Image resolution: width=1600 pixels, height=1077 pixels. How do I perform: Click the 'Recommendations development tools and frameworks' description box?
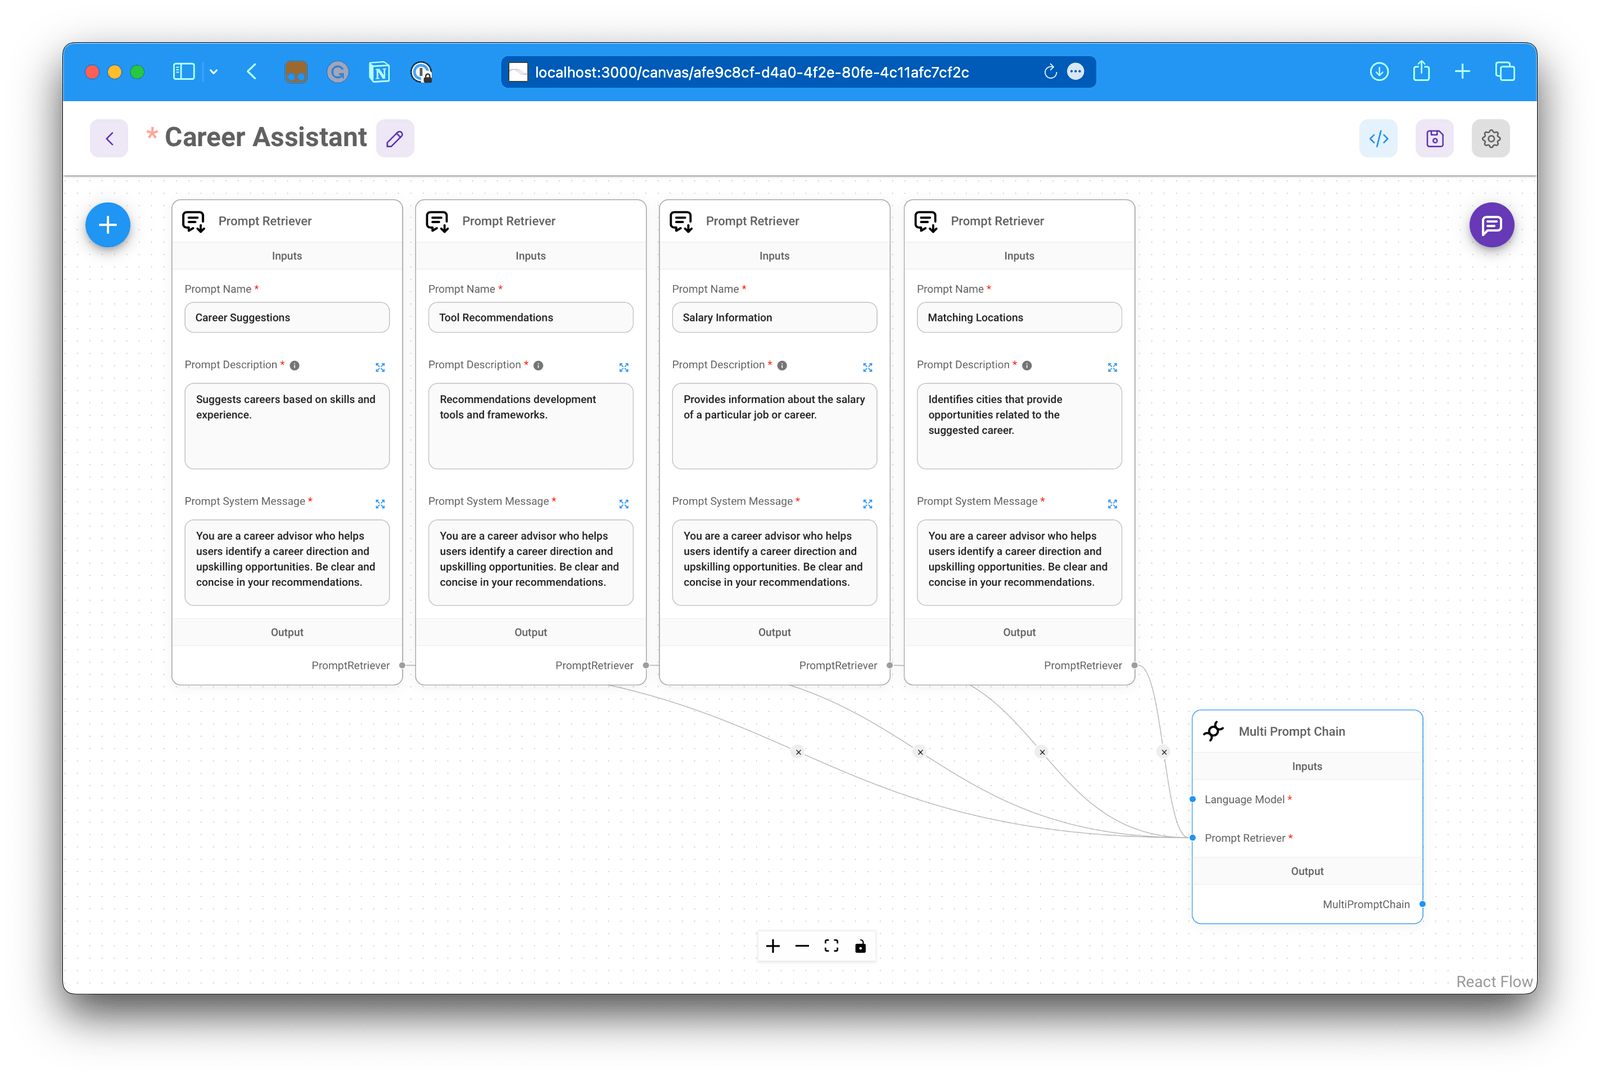531,426
